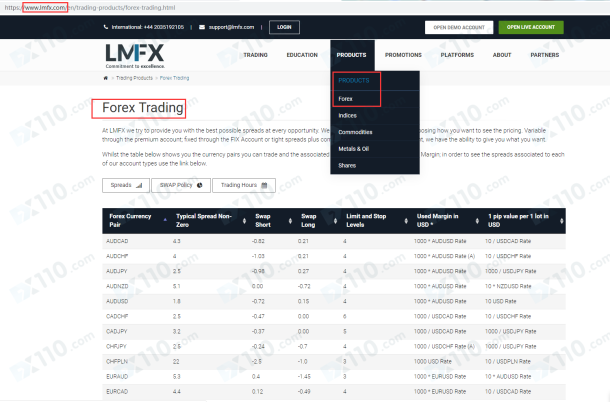Click the LMFX logo
This screenshot has height=402, width=610.
pos(135,56)
